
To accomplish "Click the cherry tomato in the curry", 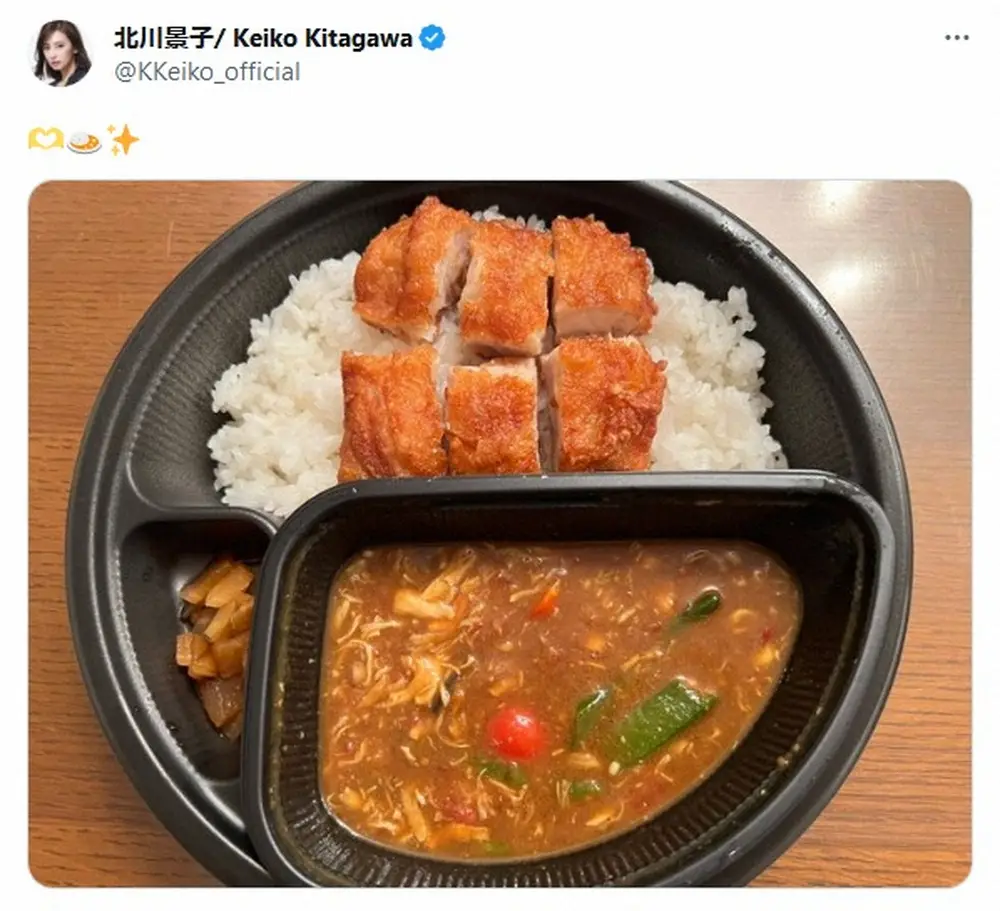I will pos(517,733).
